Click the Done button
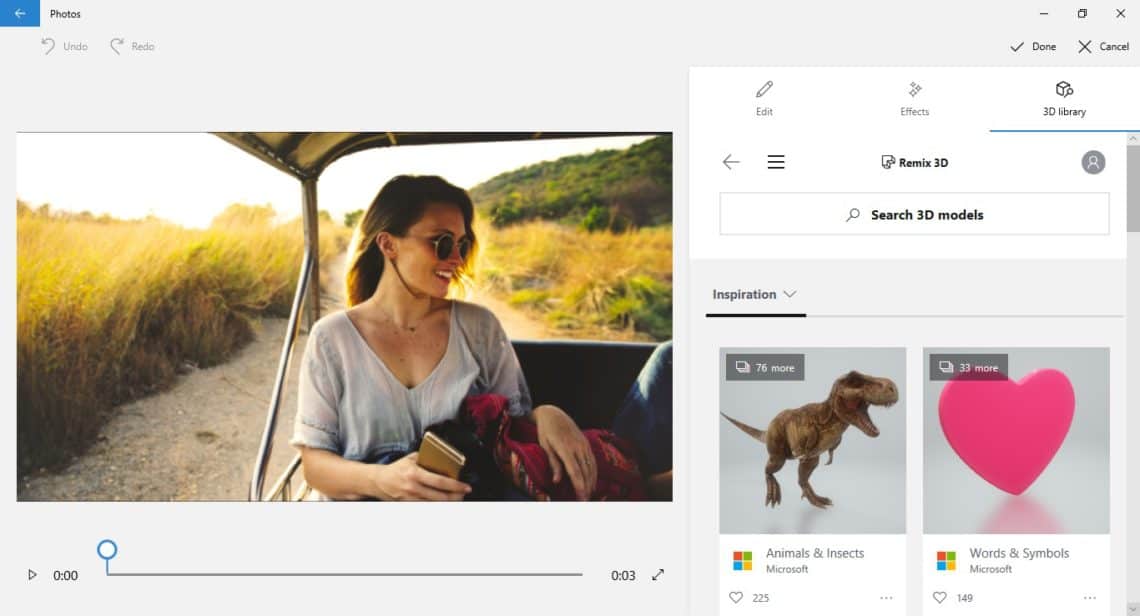This screenshot has height=616, width=1140. tap(1031, 46)
